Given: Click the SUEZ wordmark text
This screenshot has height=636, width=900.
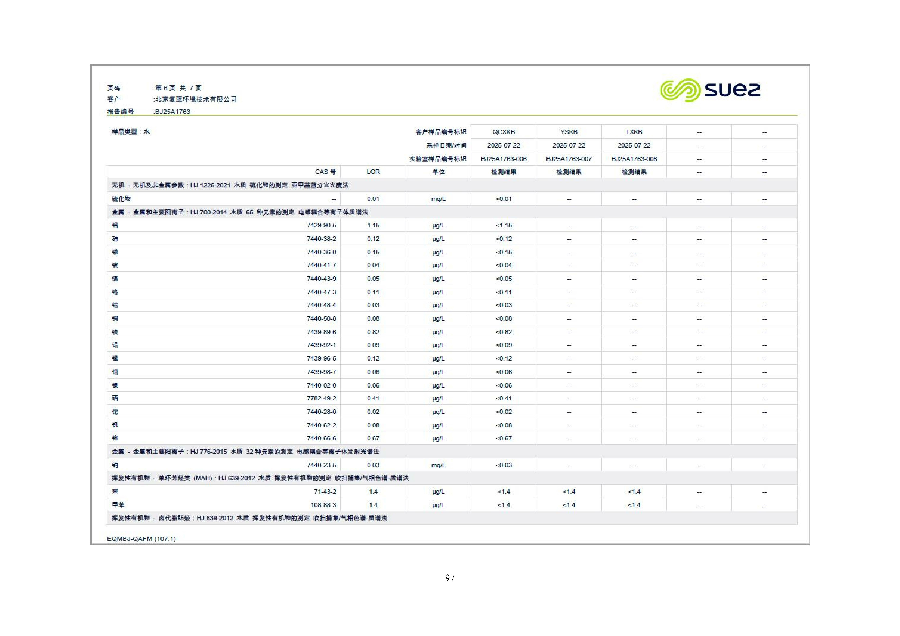Looking at the screenshot, I should tap(732, 90).
